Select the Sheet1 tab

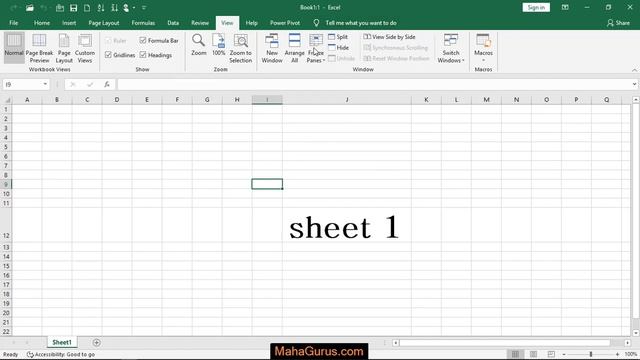pos(62,342)
